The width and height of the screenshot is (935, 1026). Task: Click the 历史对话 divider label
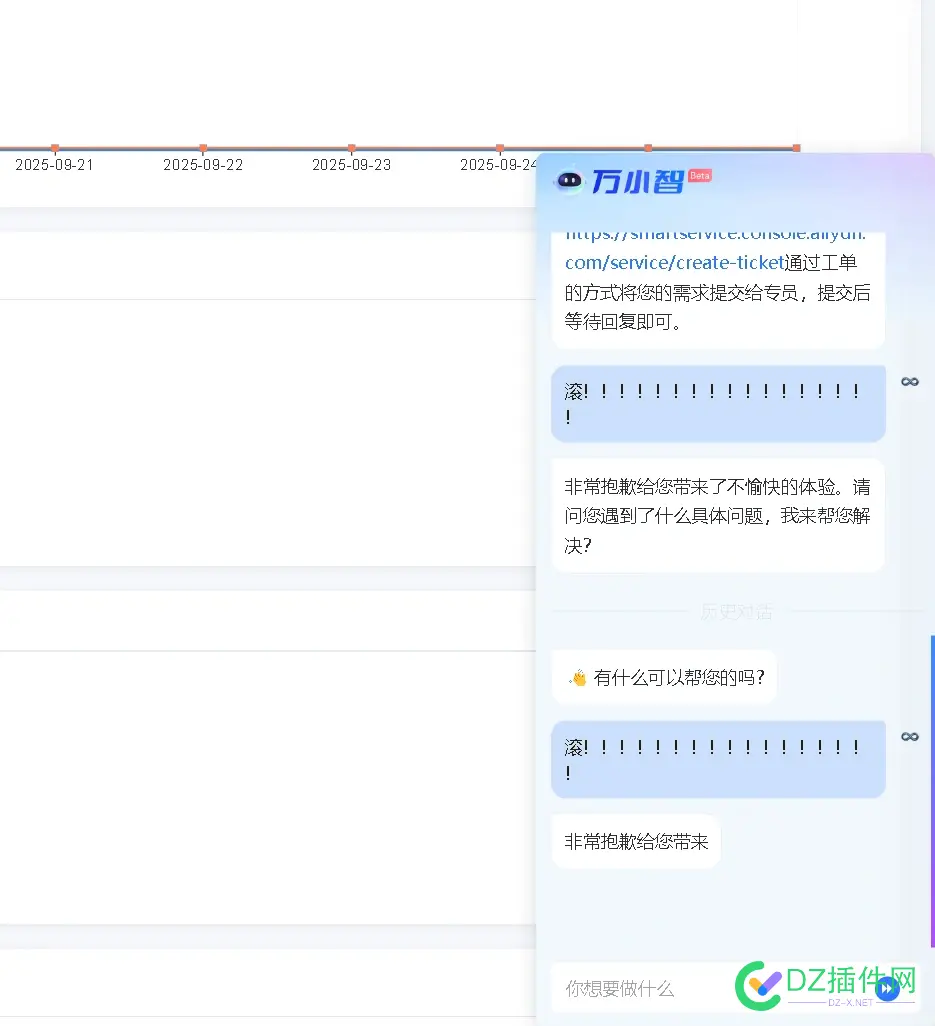click(736, 612)
